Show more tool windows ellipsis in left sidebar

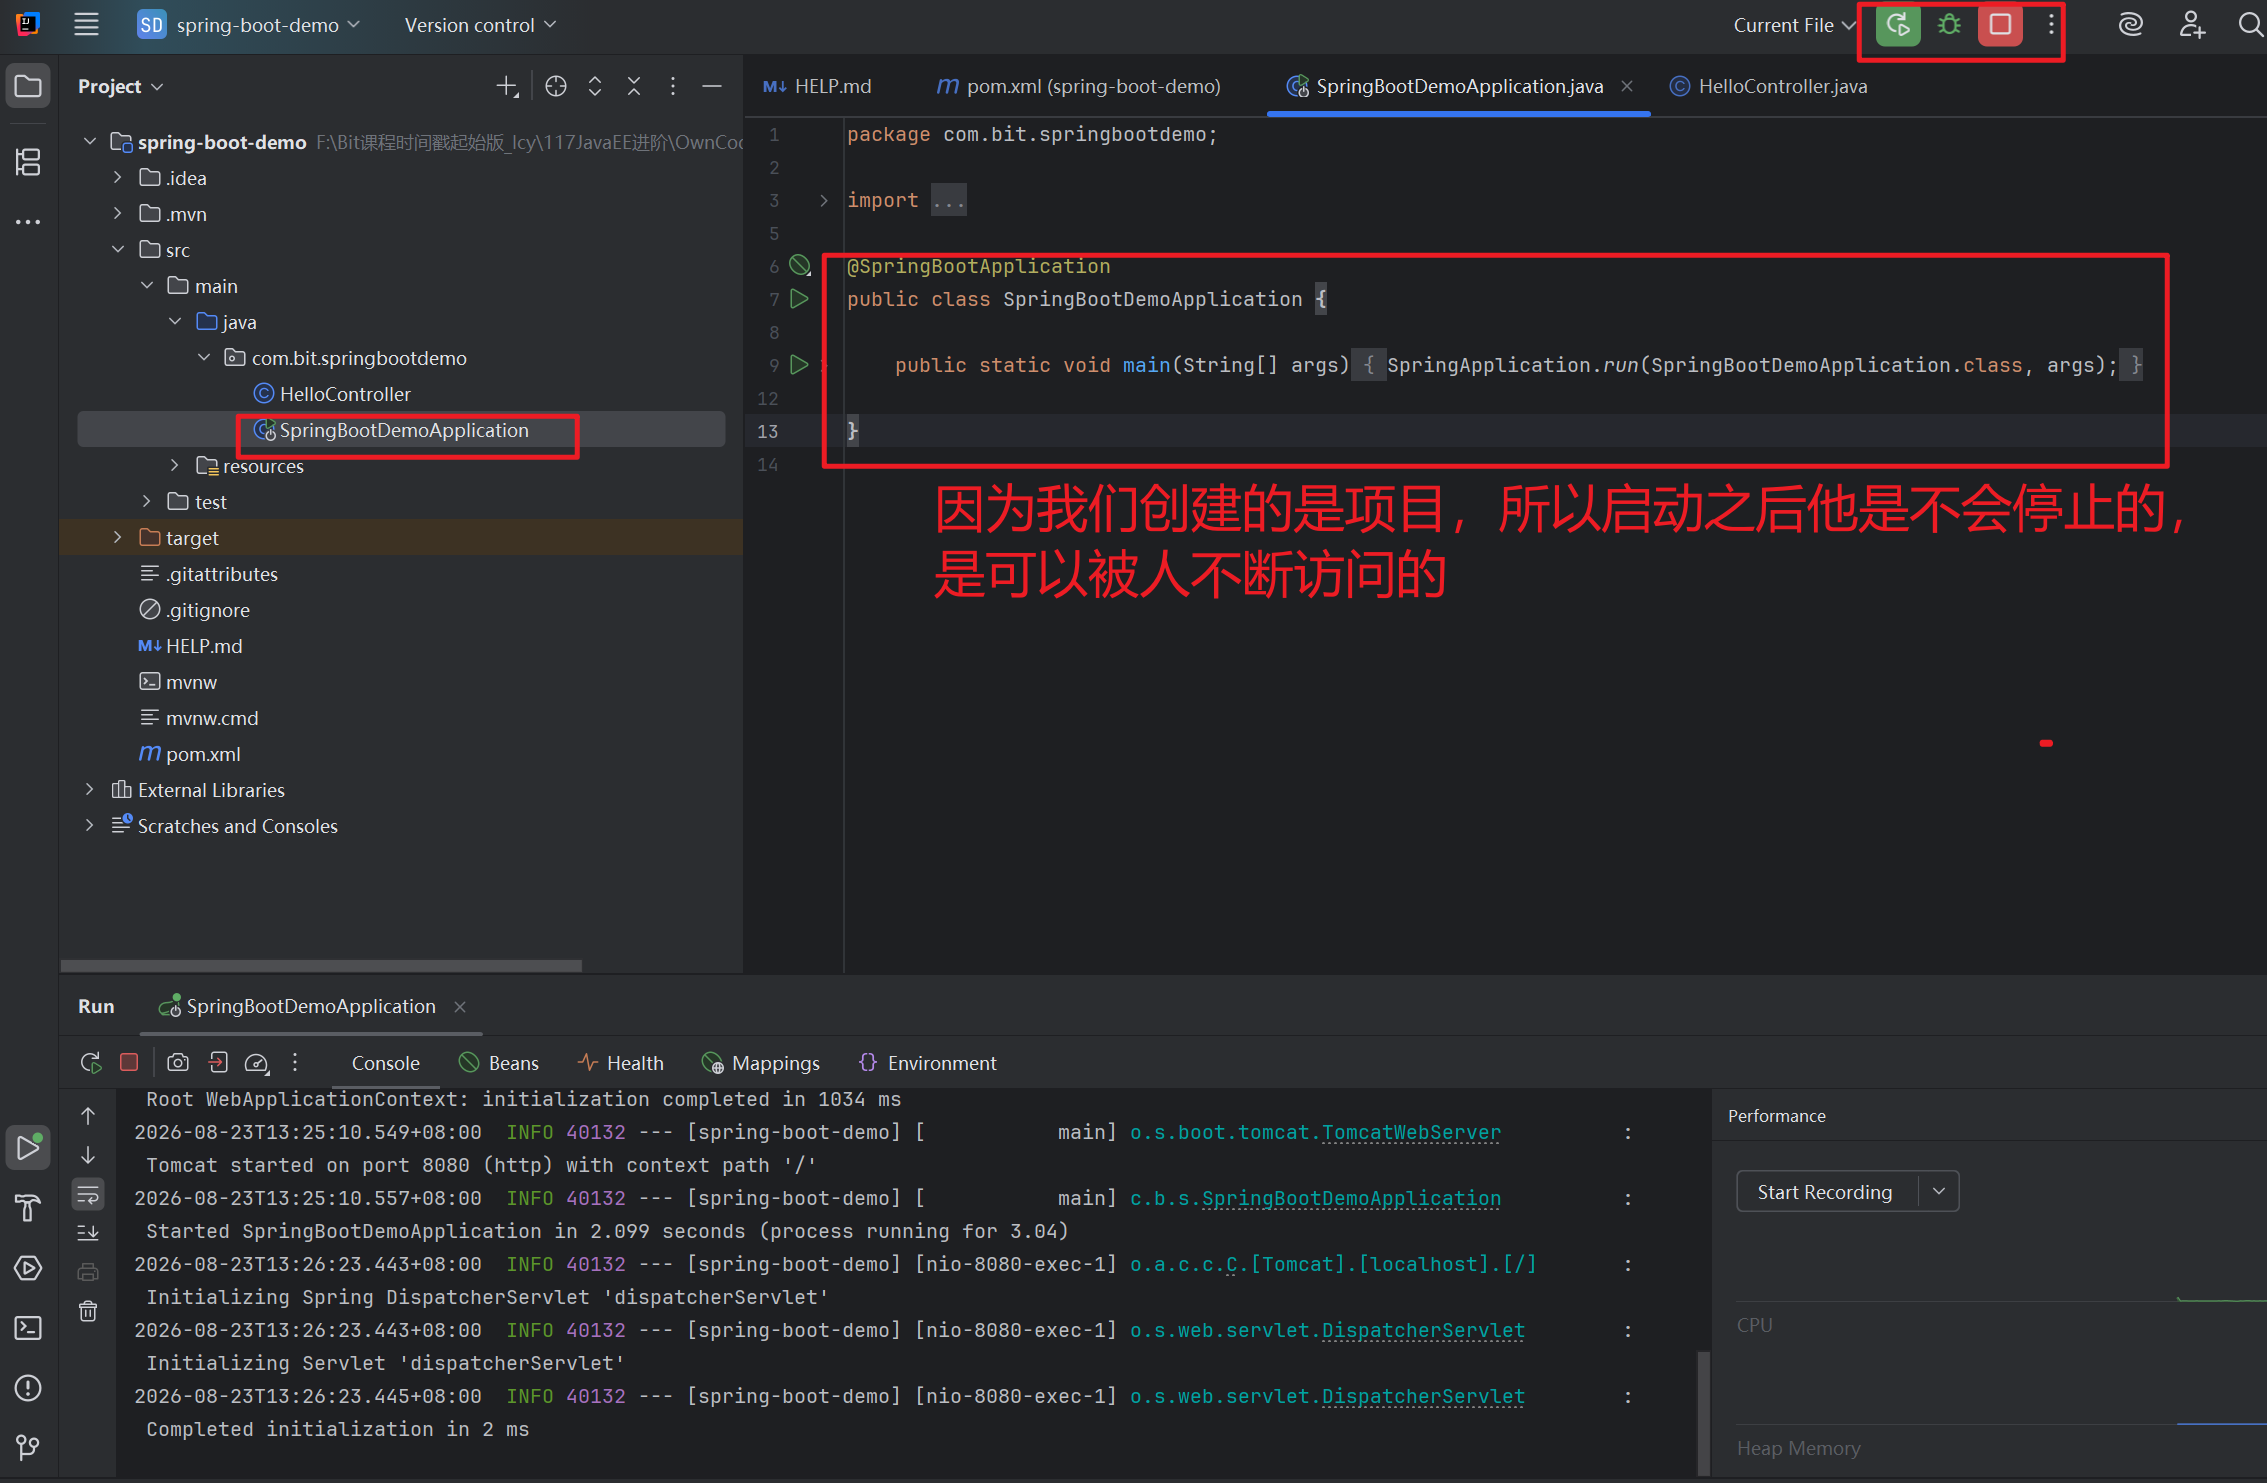point(28,221)
